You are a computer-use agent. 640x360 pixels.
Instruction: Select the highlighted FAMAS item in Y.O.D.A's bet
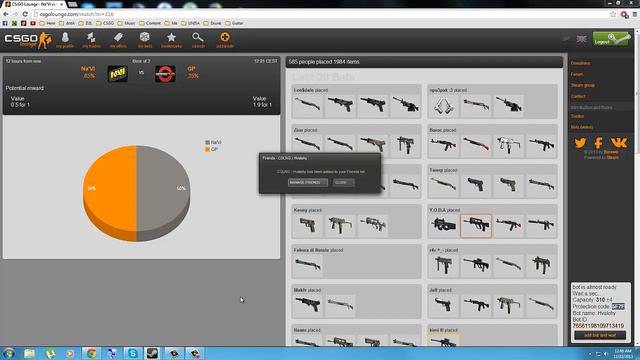pos(476,225)
